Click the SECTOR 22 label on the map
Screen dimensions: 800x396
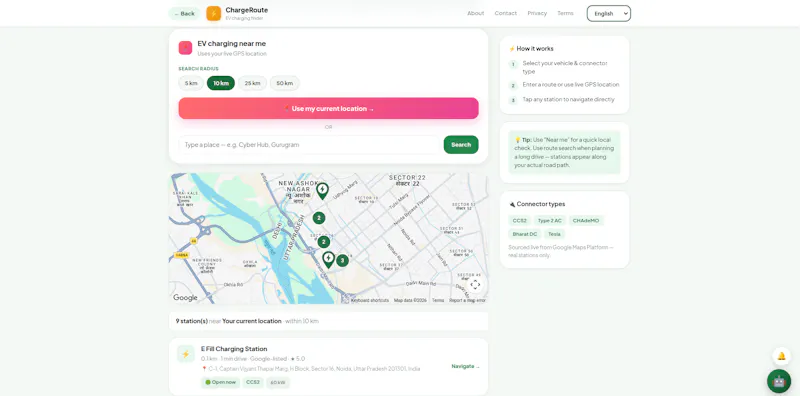(407, 180)
